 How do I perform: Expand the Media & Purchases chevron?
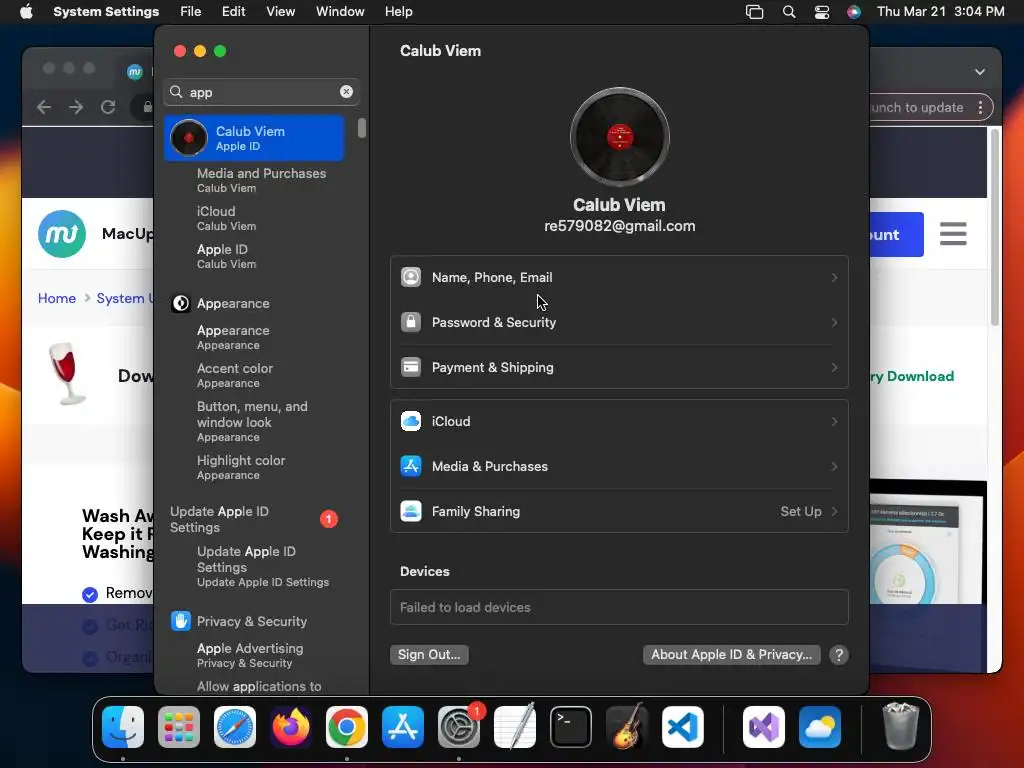(834, 466)
